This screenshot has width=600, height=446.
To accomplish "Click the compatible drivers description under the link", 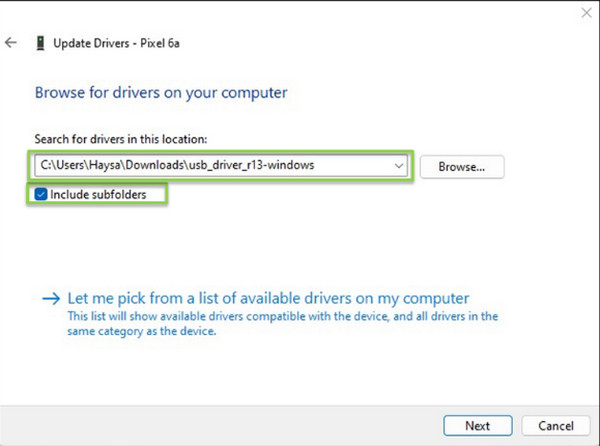I will click(282, 323).
